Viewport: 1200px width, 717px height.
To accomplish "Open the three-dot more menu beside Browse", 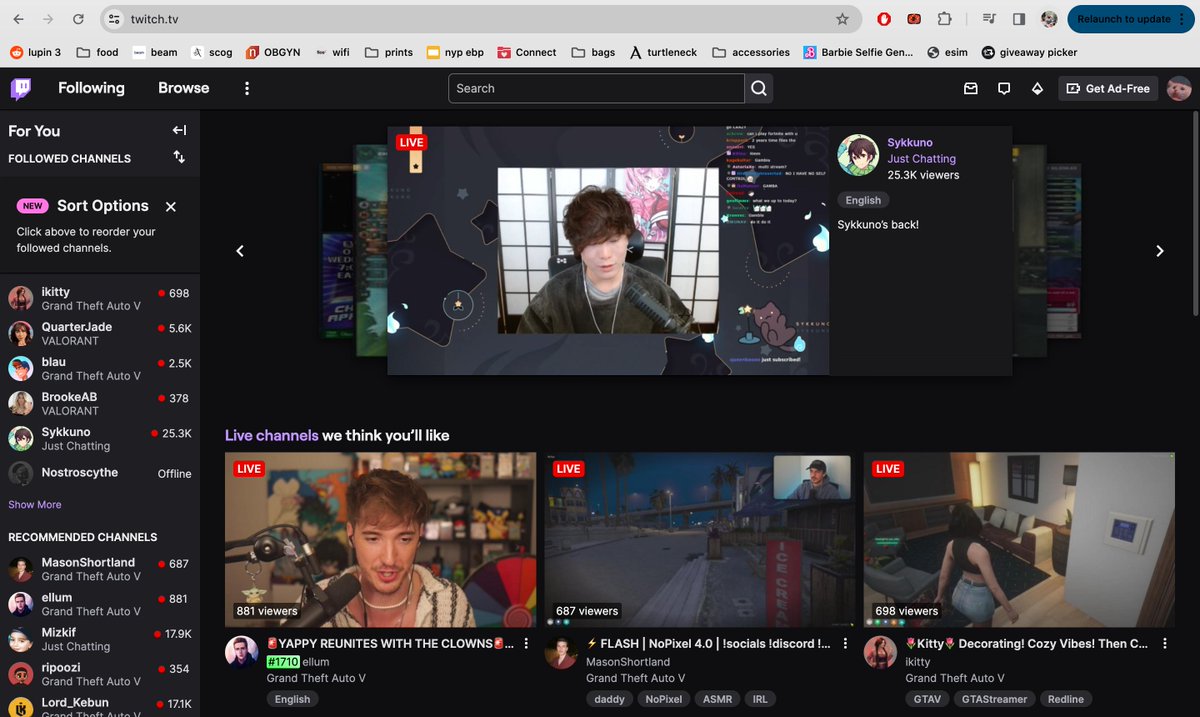I will [x=247, y=88].
